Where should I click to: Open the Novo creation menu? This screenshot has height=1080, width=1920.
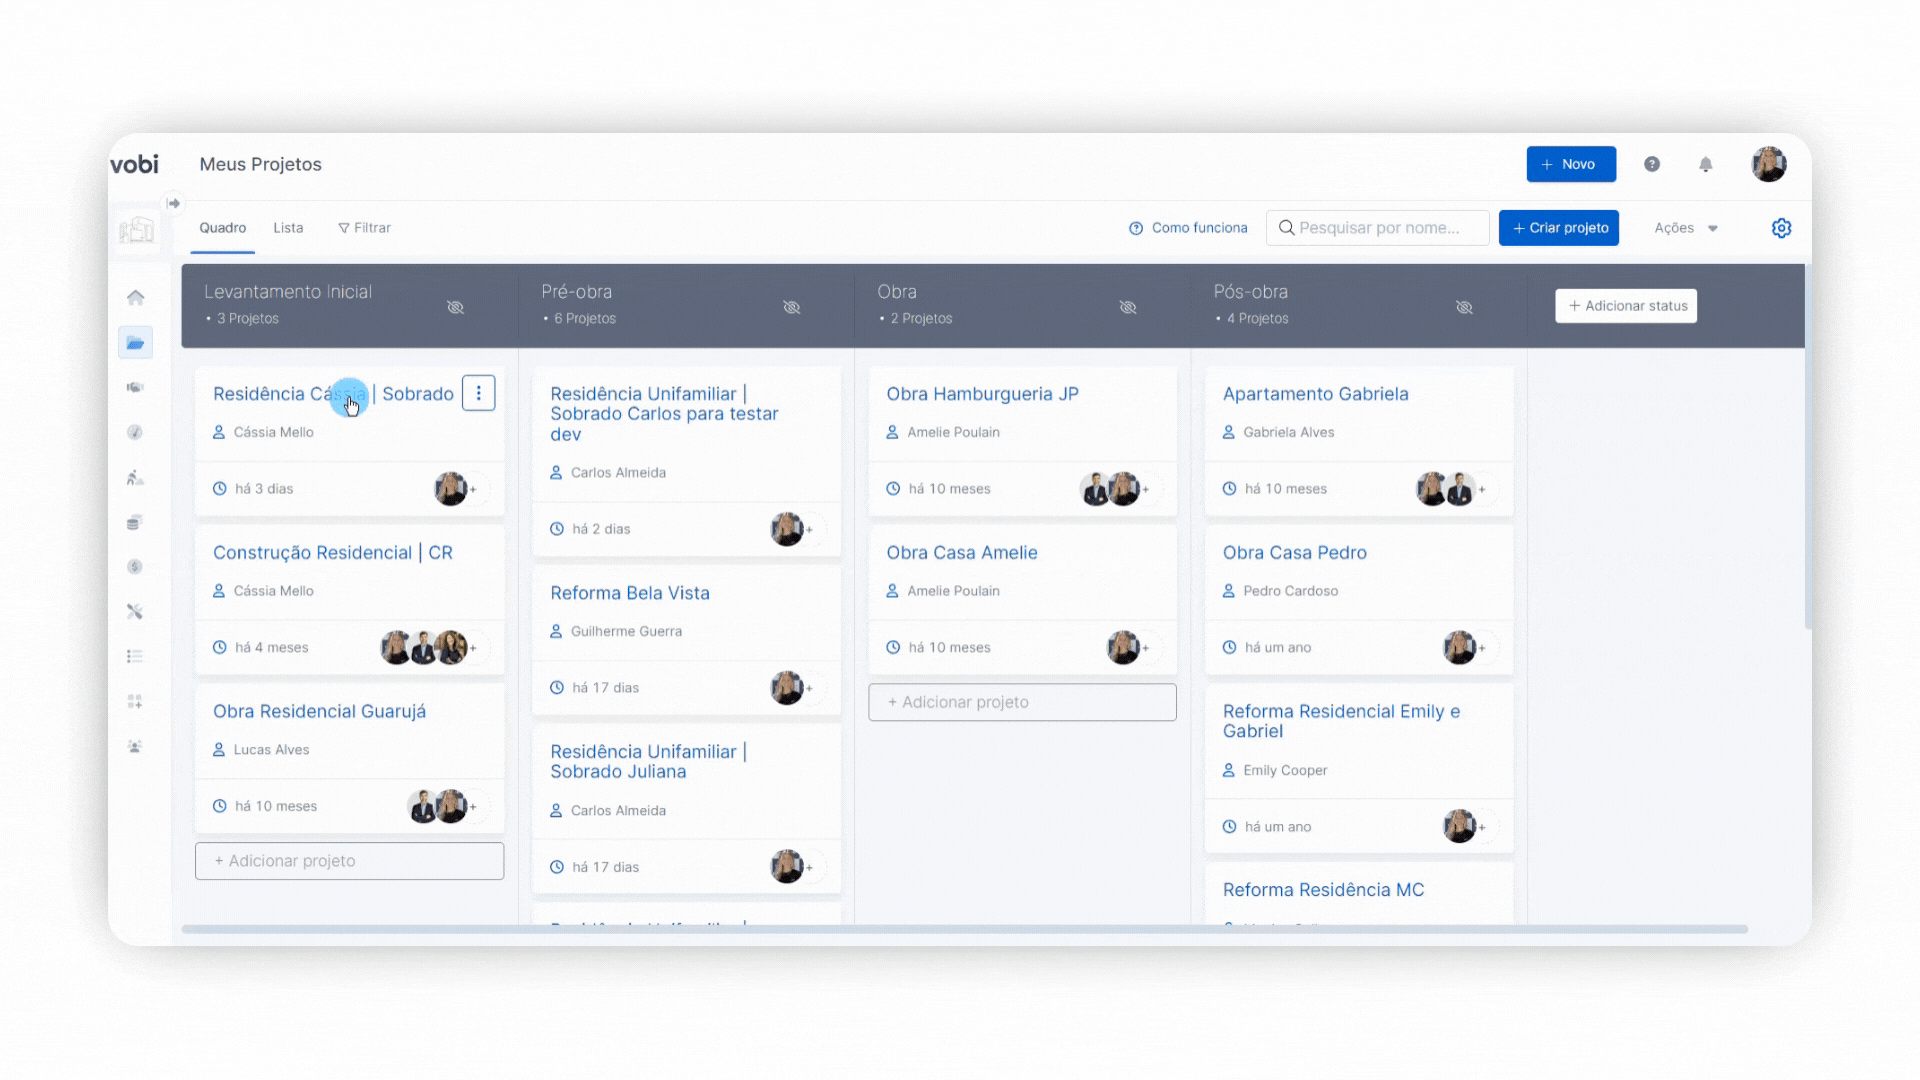pyautogui.click(x=1570, y=164)
